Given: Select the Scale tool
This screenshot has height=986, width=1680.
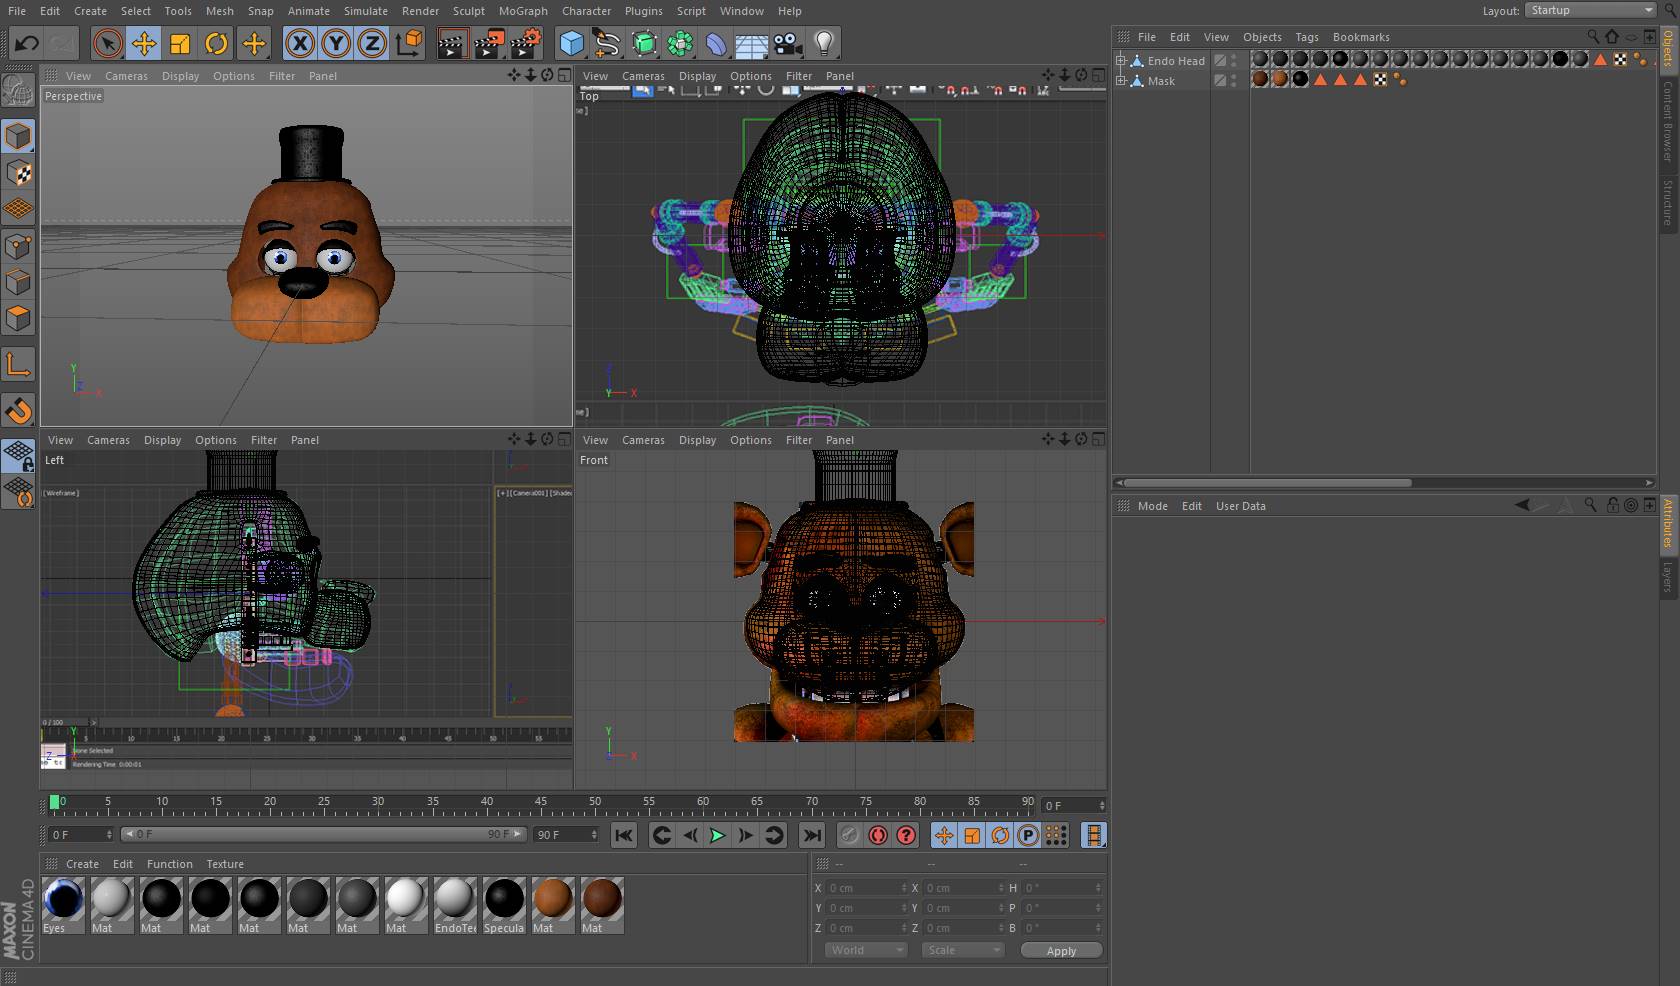Looking at the screenshot, I should [x=180, y=43].
